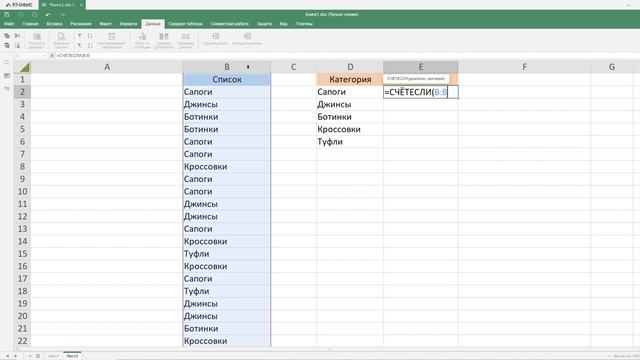The width and height of the screenshot is (640, 360).
Task: Click the upper sort order icon
Action: point(90,36)
